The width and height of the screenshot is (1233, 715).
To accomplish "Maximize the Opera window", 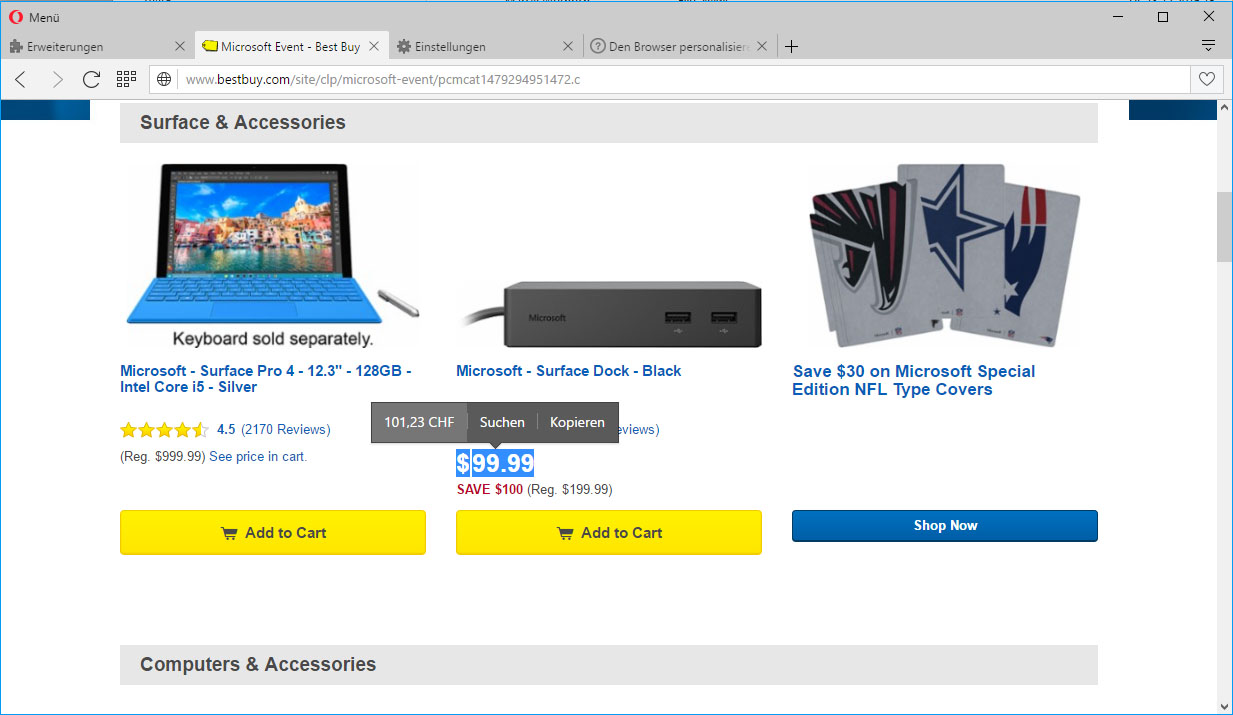I will (1163, 17).
